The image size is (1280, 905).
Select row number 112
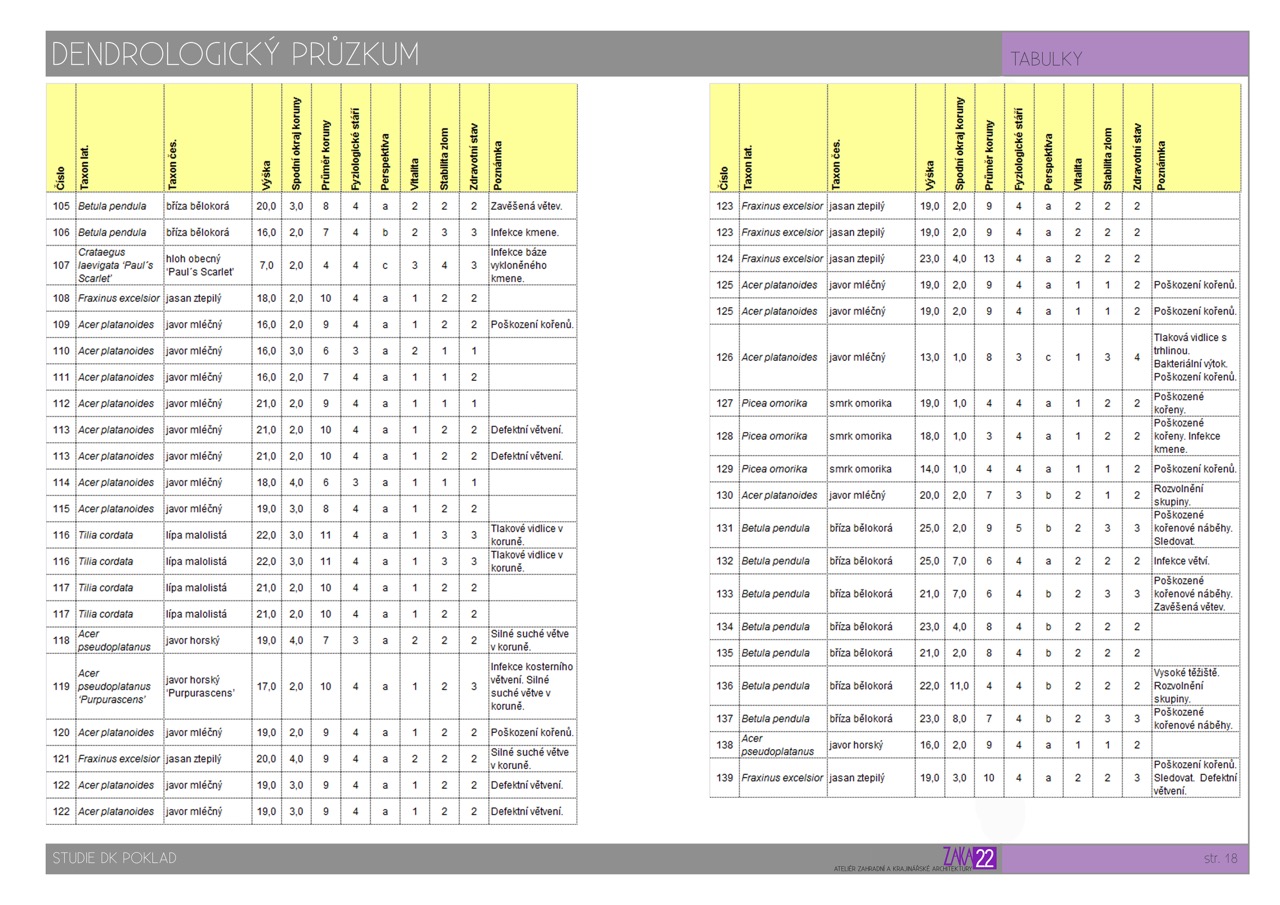coord(62,403)
